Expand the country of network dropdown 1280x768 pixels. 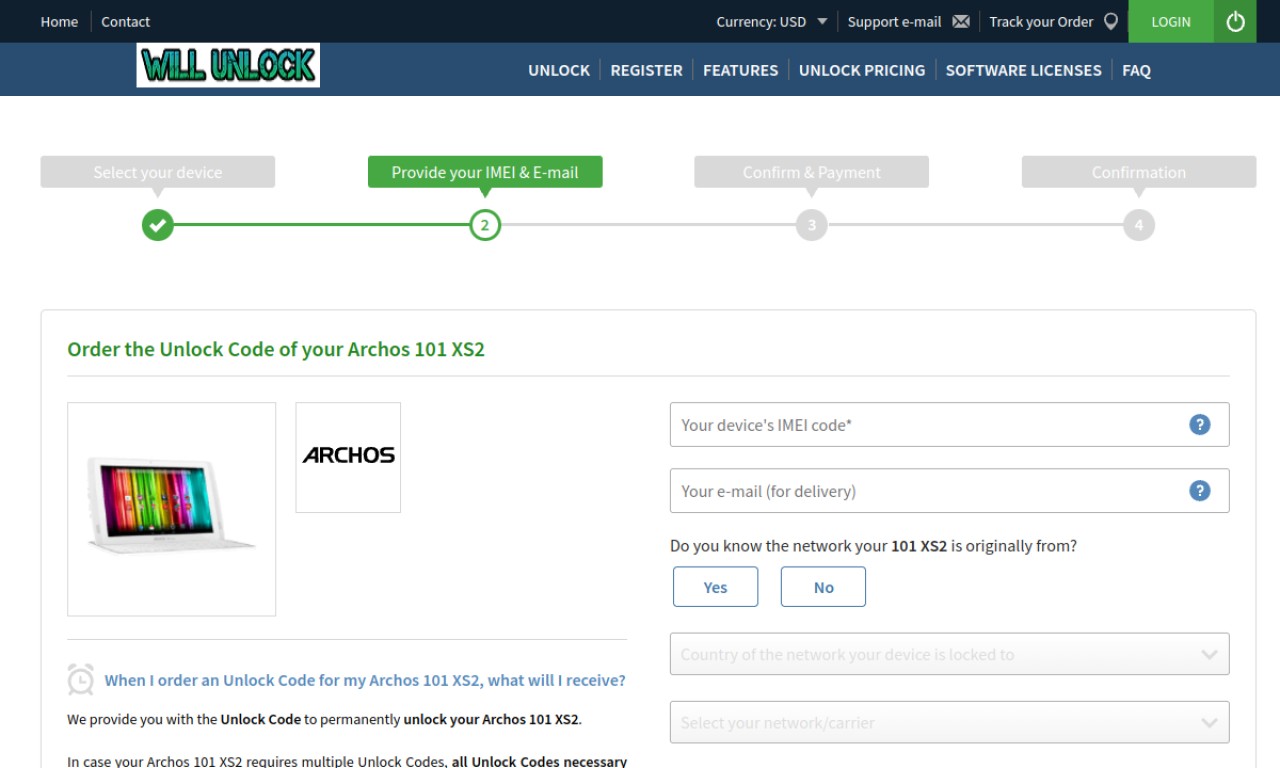(949, 654)
